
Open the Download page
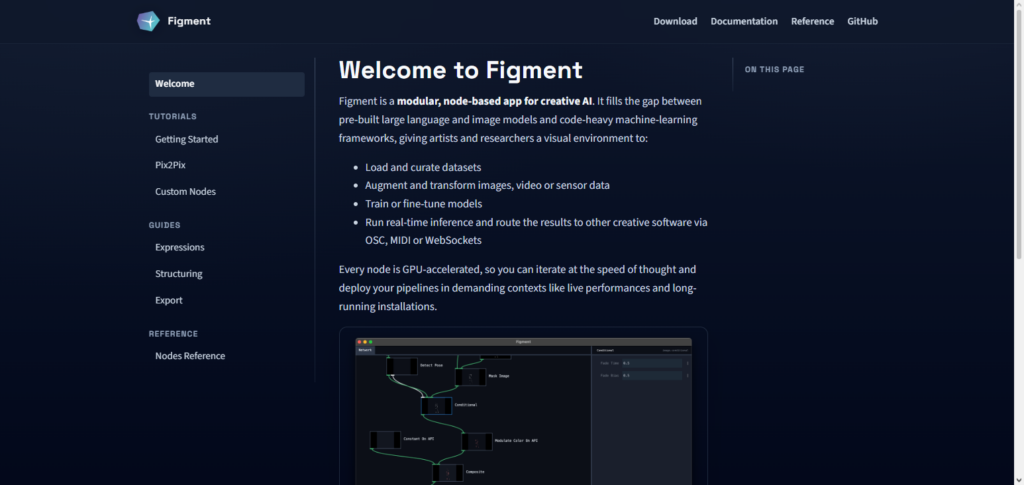pyautogui.click(x=675, y=21)
